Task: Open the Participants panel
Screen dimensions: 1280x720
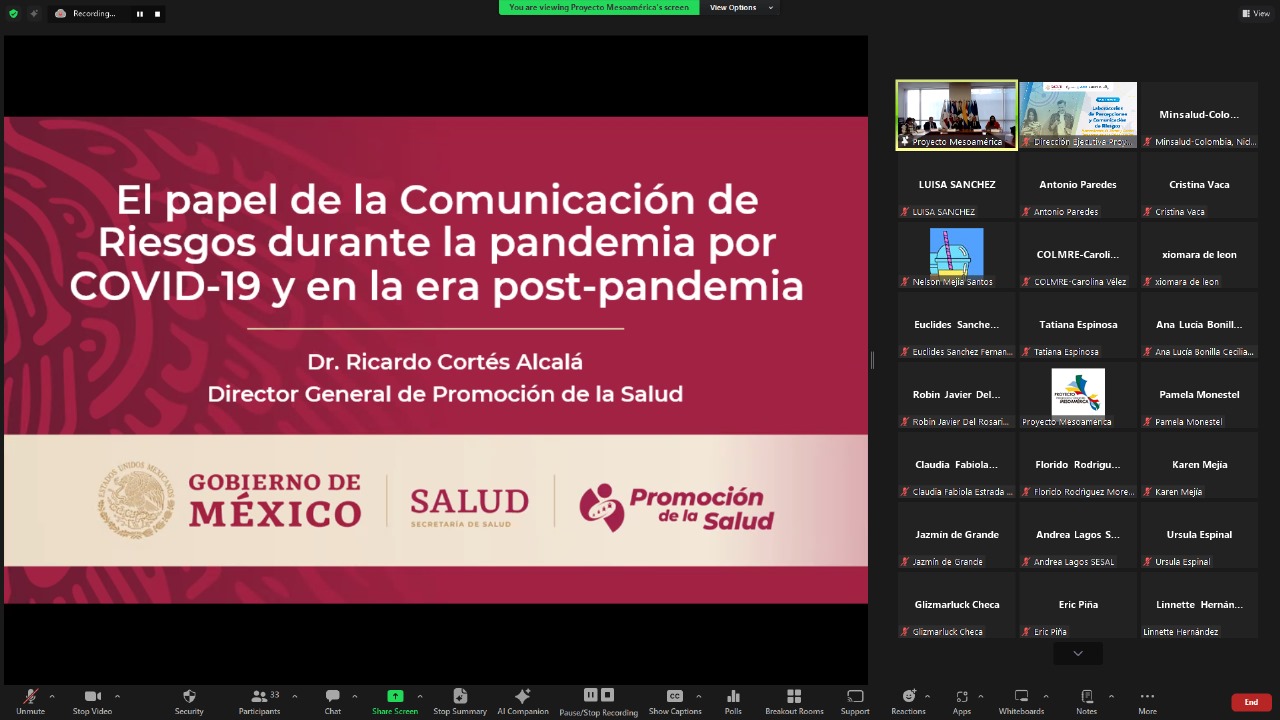Action: coord(259,701)
